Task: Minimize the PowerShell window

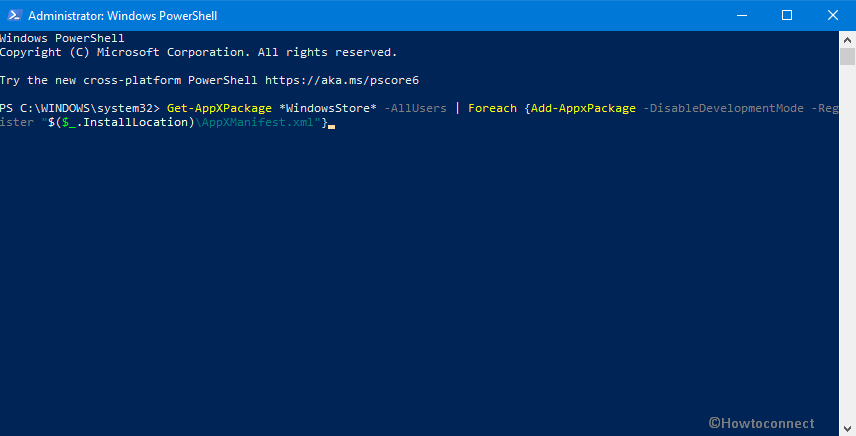Action: point(741,15)
